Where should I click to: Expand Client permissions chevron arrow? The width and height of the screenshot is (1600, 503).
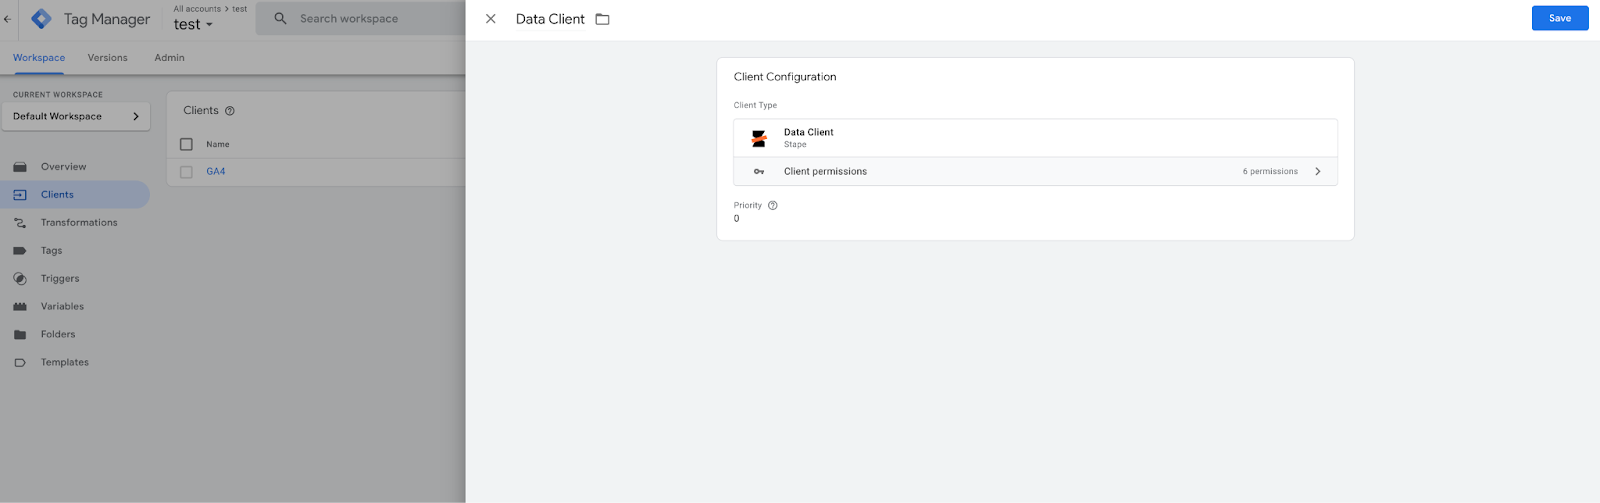click(x=1318, y=171)
